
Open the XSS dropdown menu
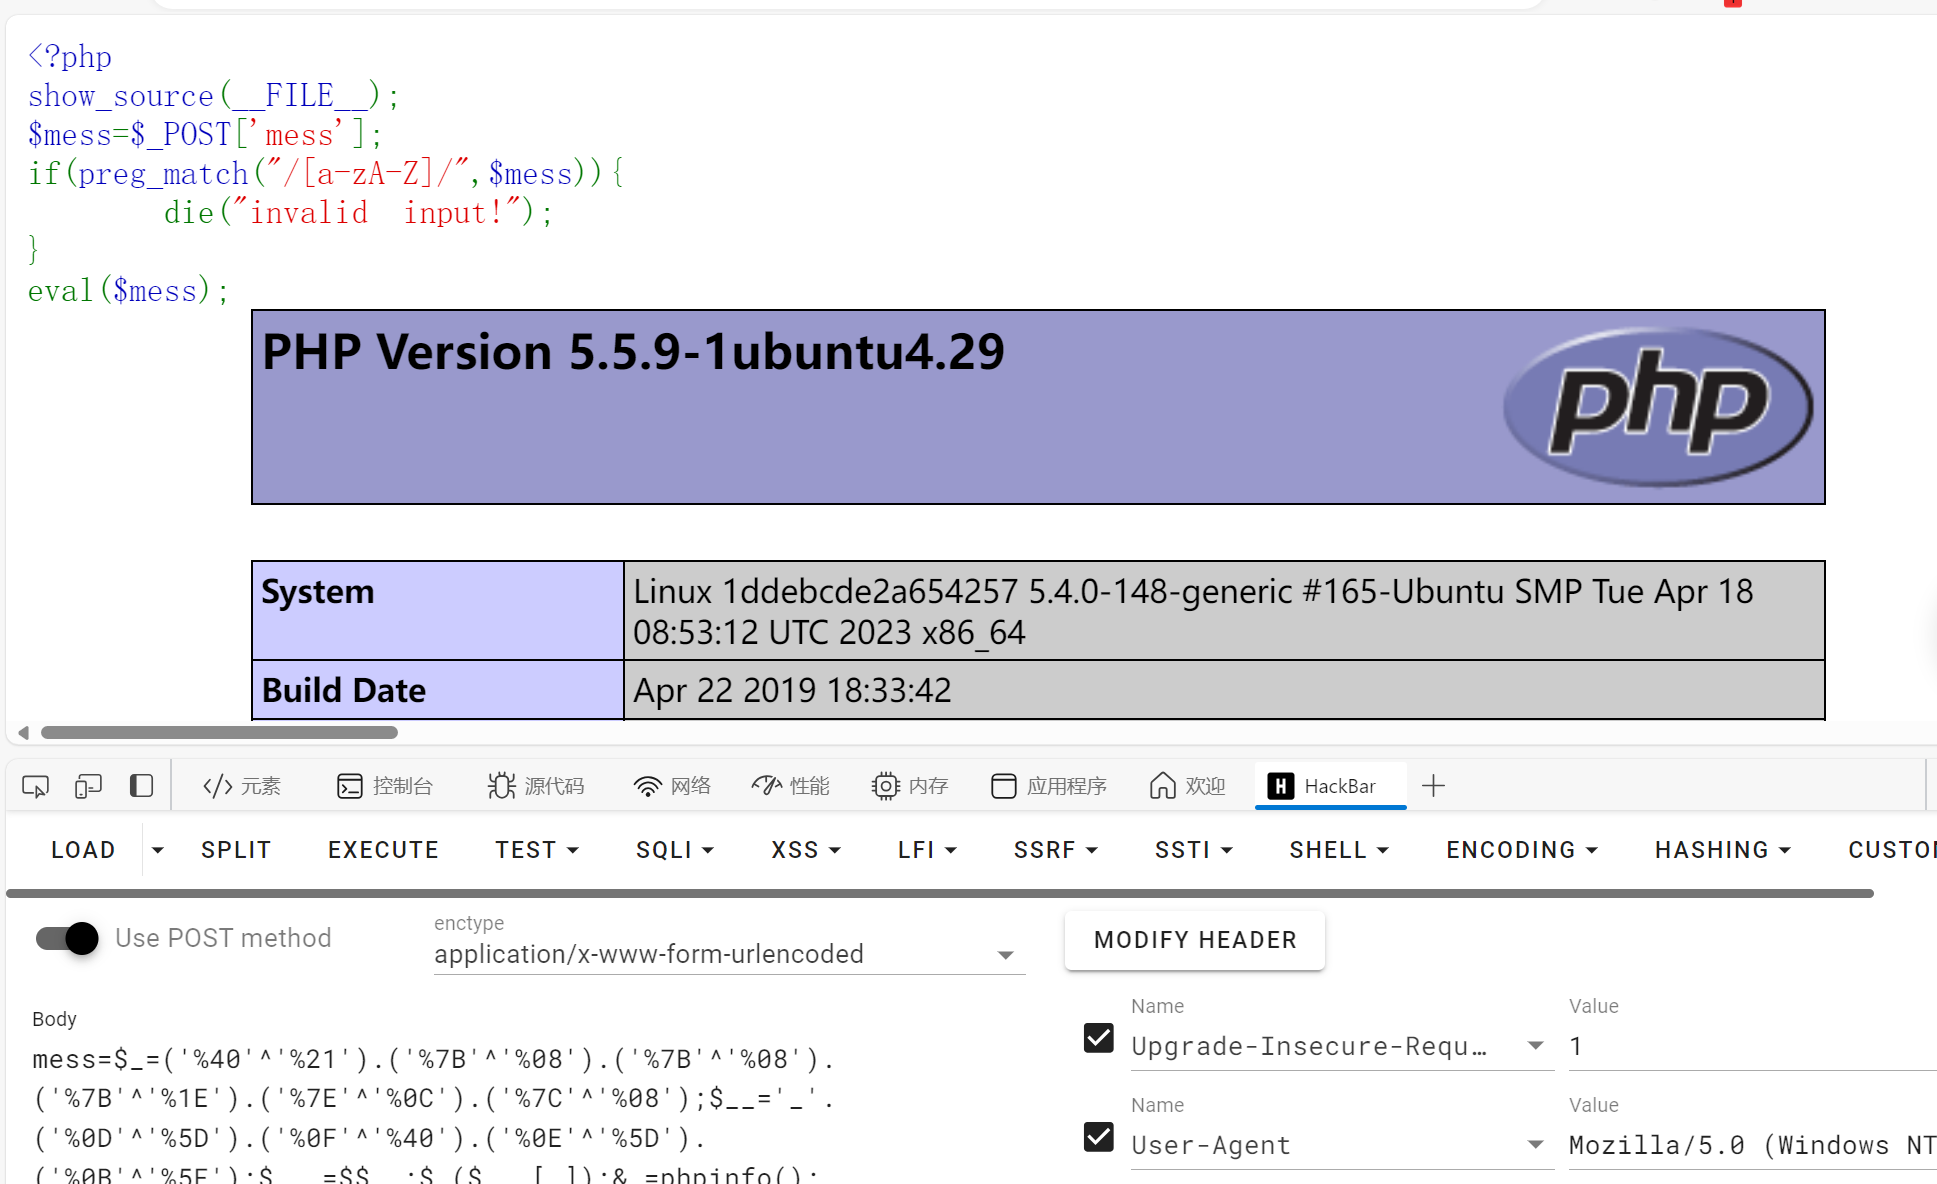(x=806, y=850)
